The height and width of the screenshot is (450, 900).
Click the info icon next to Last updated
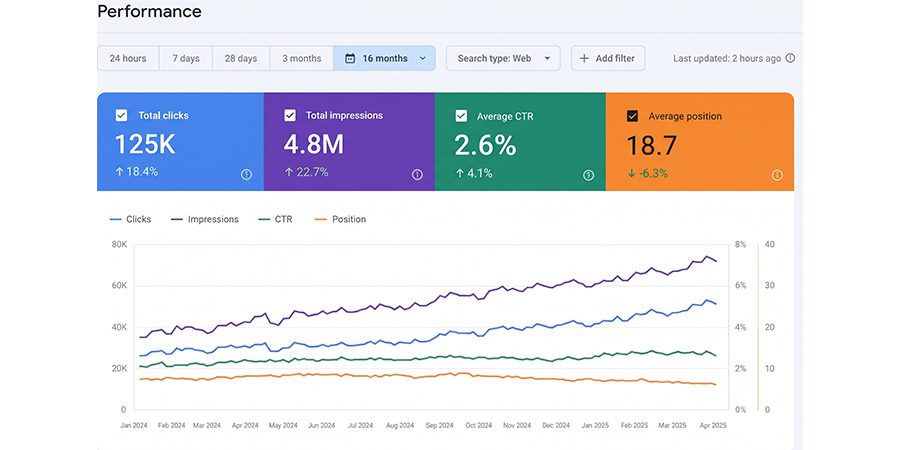pyautogui.click(x=790, y=58)
